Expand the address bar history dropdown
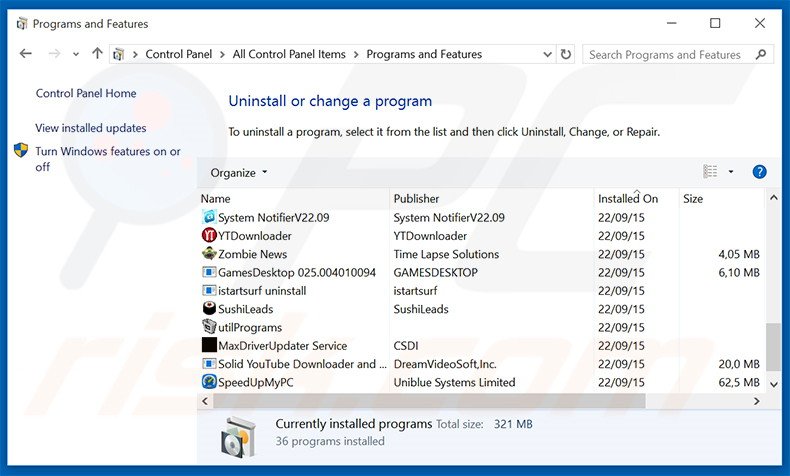790x476 pixels. 547,54
